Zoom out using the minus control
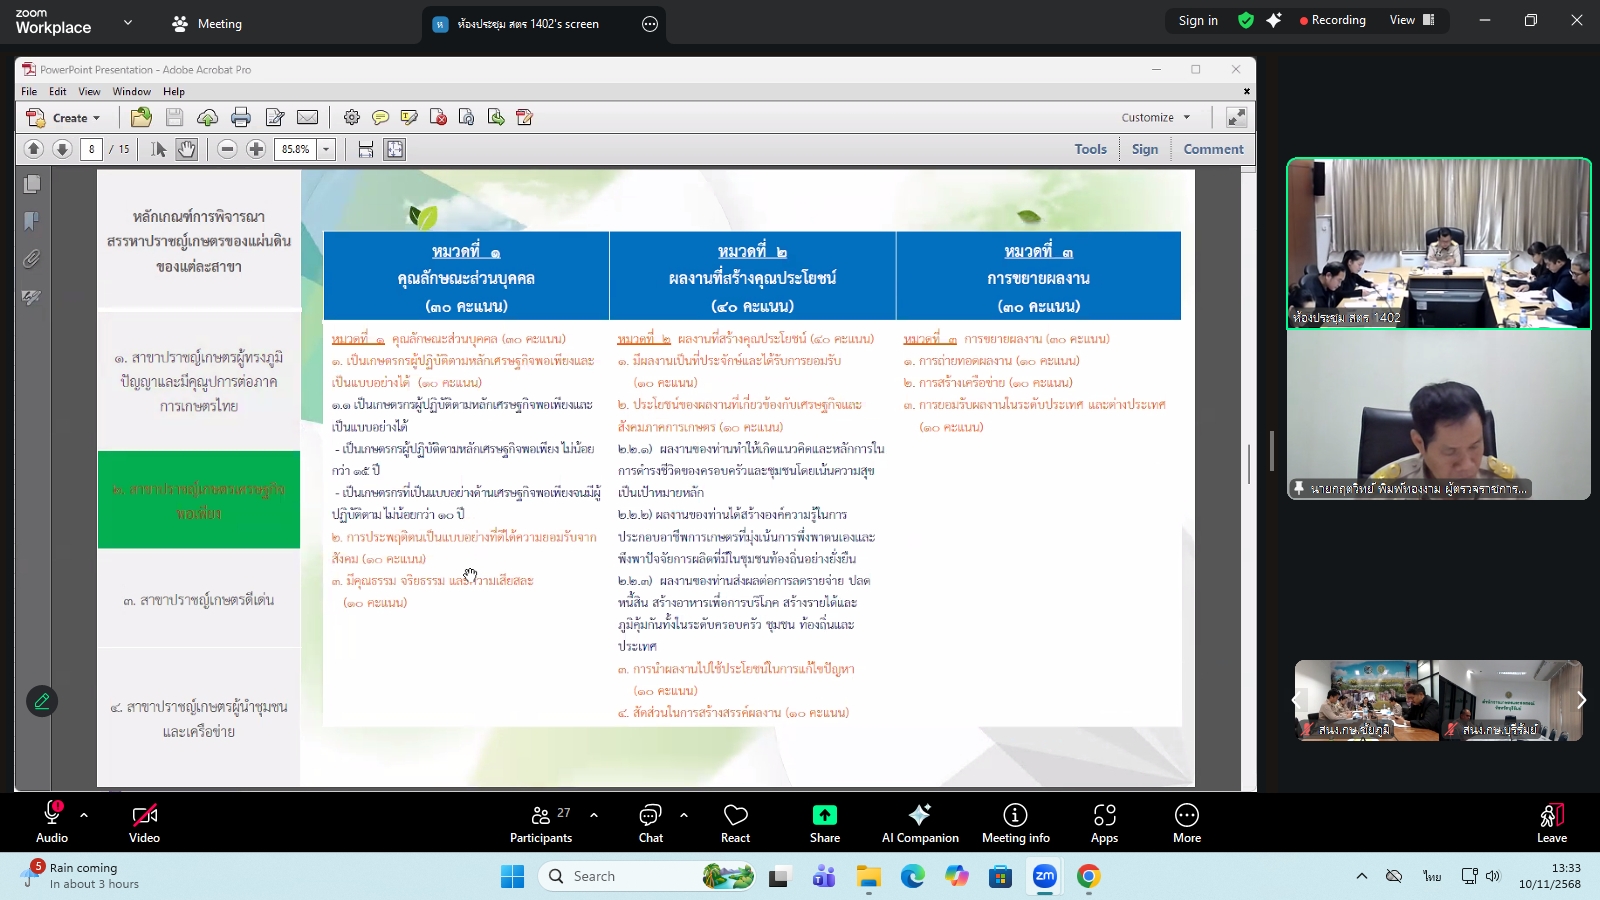The width and height of the screenshot is (1600, 900). [227, 148]
